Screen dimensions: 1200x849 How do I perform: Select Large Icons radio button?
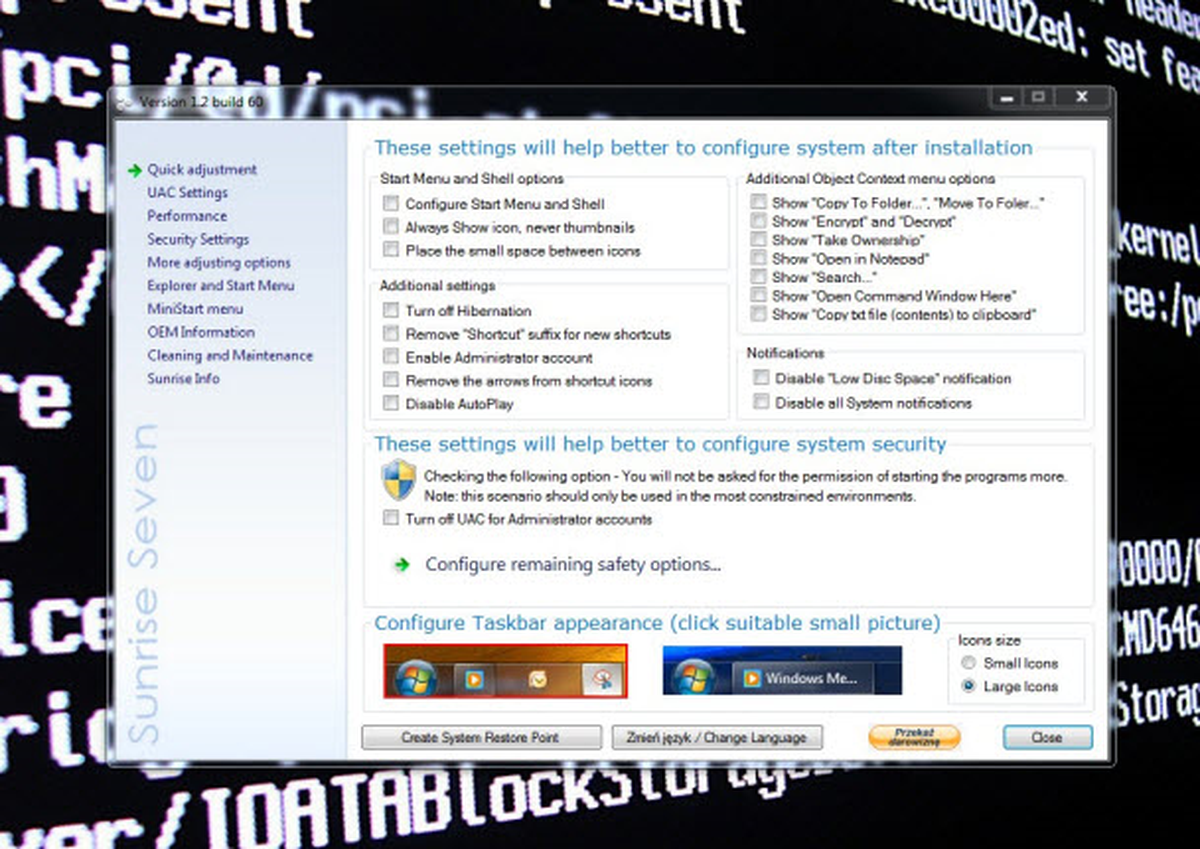[x=967, y=687]
